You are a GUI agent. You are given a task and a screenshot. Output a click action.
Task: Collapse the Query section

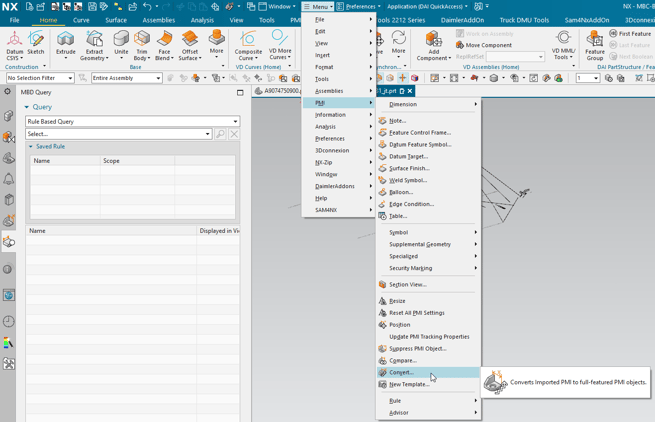coord(27,107)
